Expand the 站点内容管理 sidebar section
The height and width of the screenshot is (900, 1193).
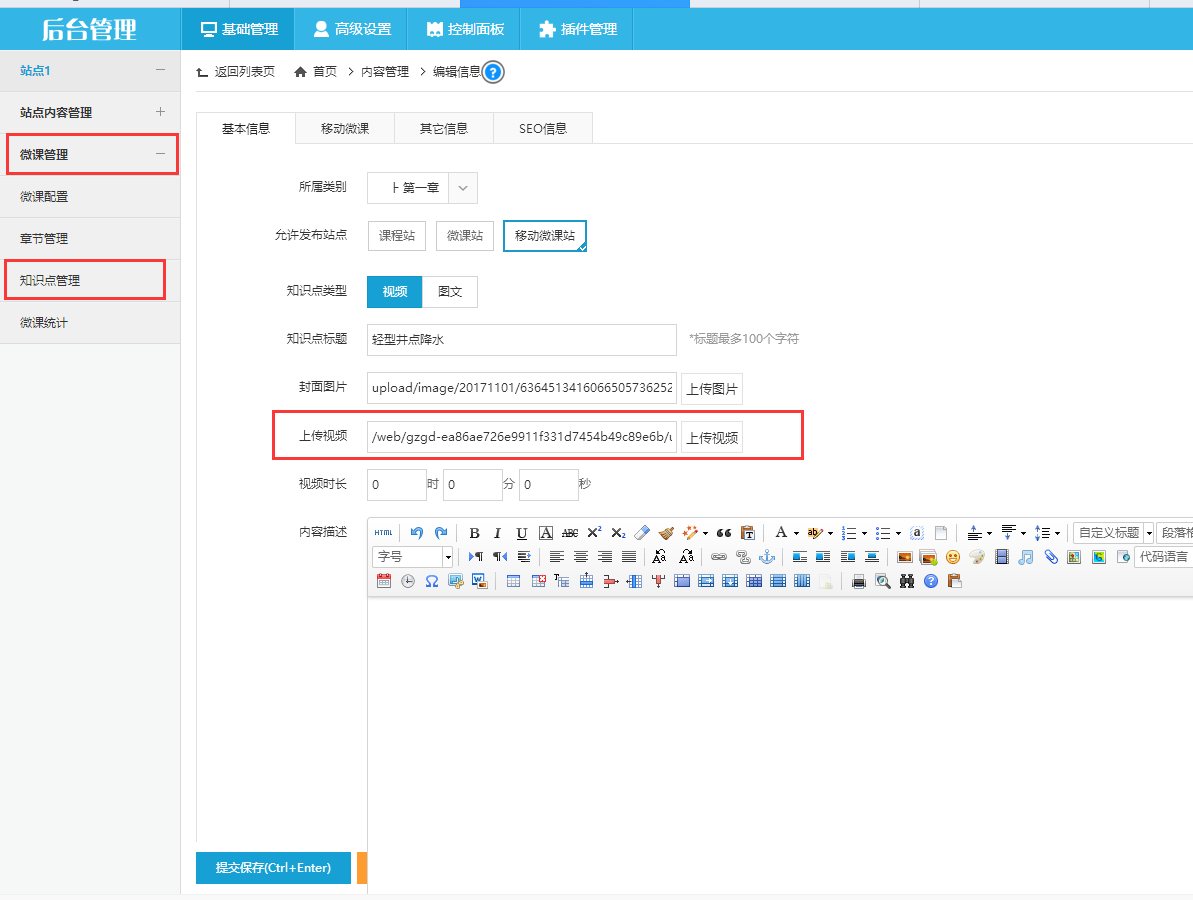[x=160, y=112]
